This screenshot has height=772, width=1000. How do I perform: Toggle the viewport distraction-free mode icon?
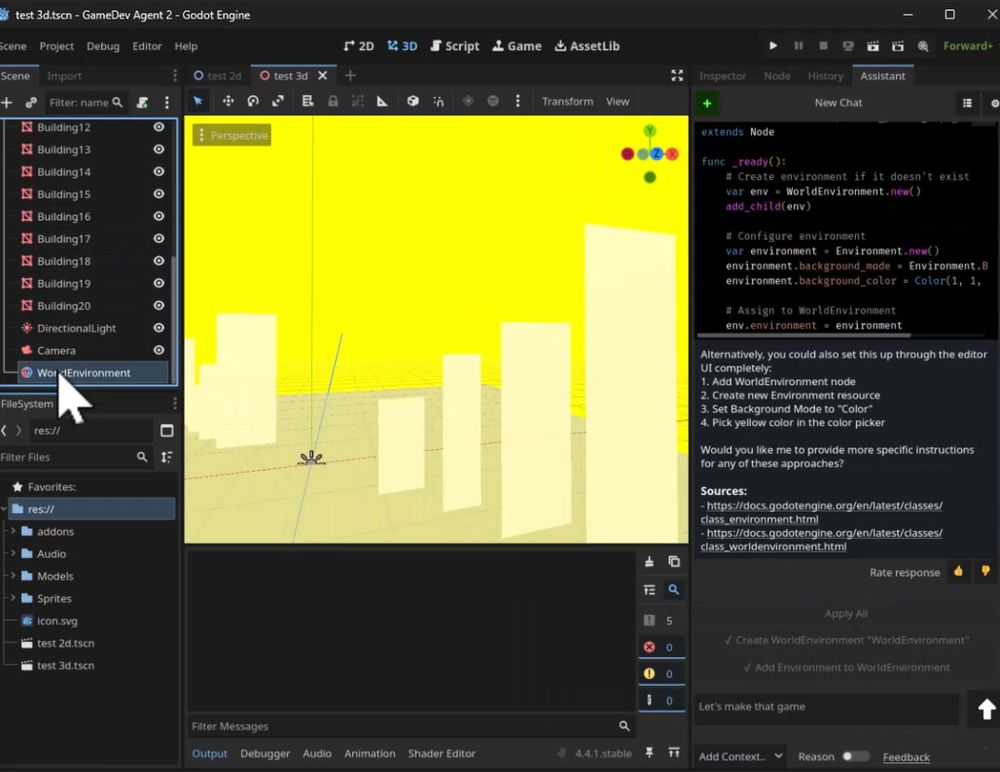point(677,75)
